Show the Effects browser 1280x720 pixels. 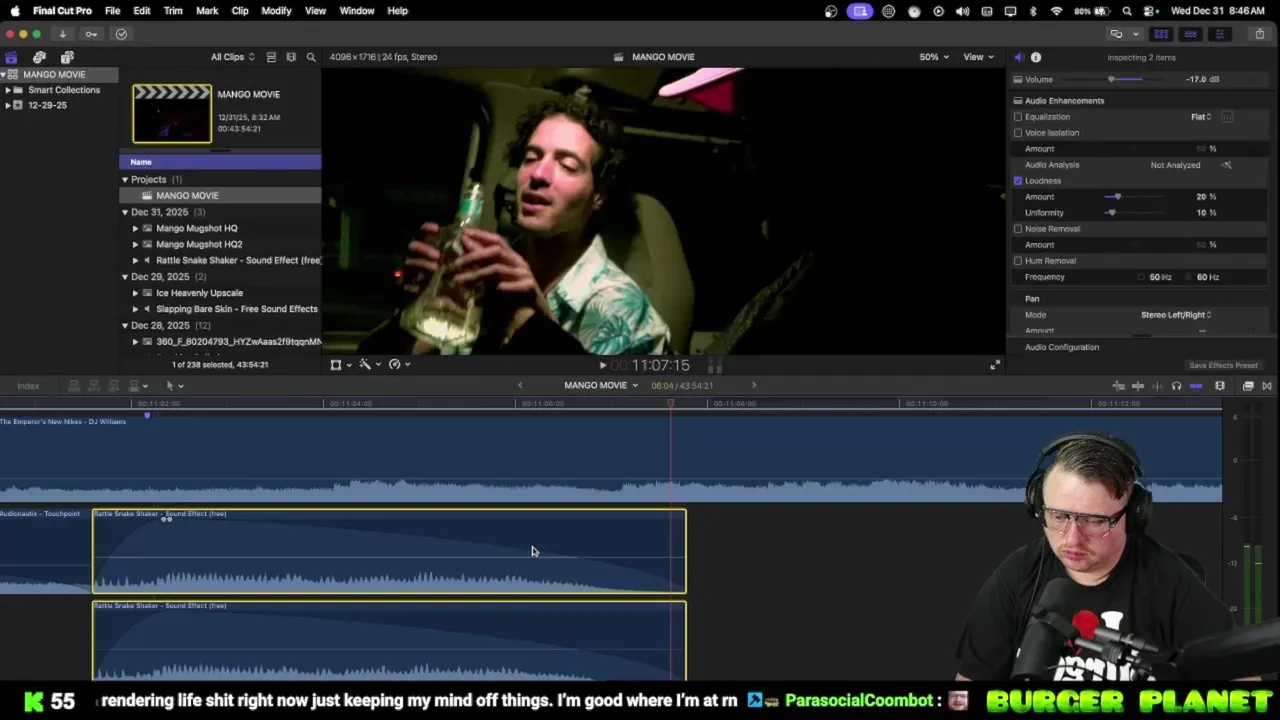pyautogui.click(x=1248, y=386)
